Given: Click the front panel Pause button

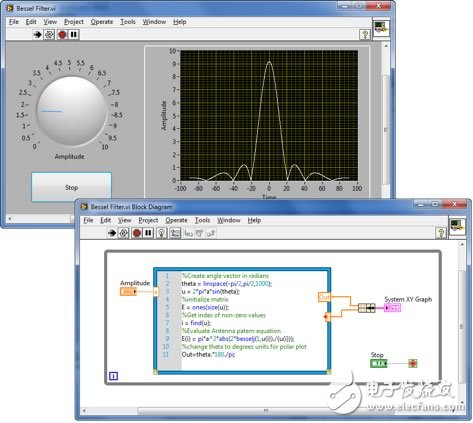Looking at the screenshot, I should (x=74, y=34).
